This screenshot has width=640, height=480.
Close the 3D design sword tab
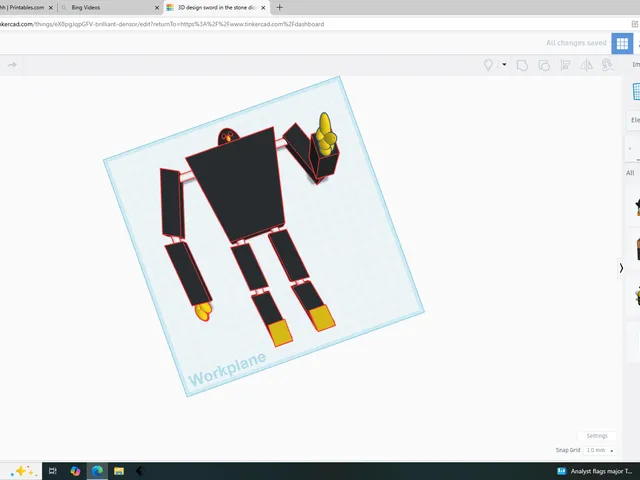(x=263, y=7)
